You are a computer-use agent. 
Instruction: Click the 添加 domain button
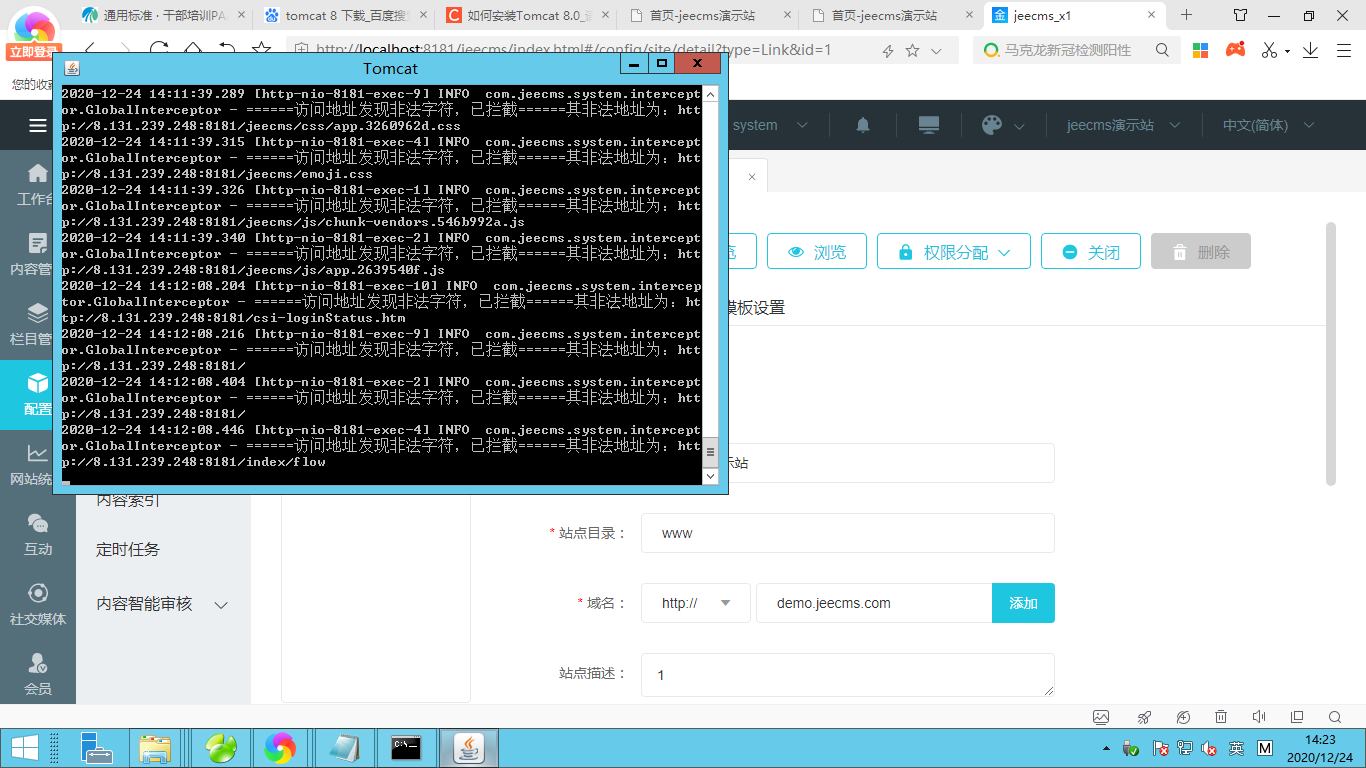(1023, 603)
